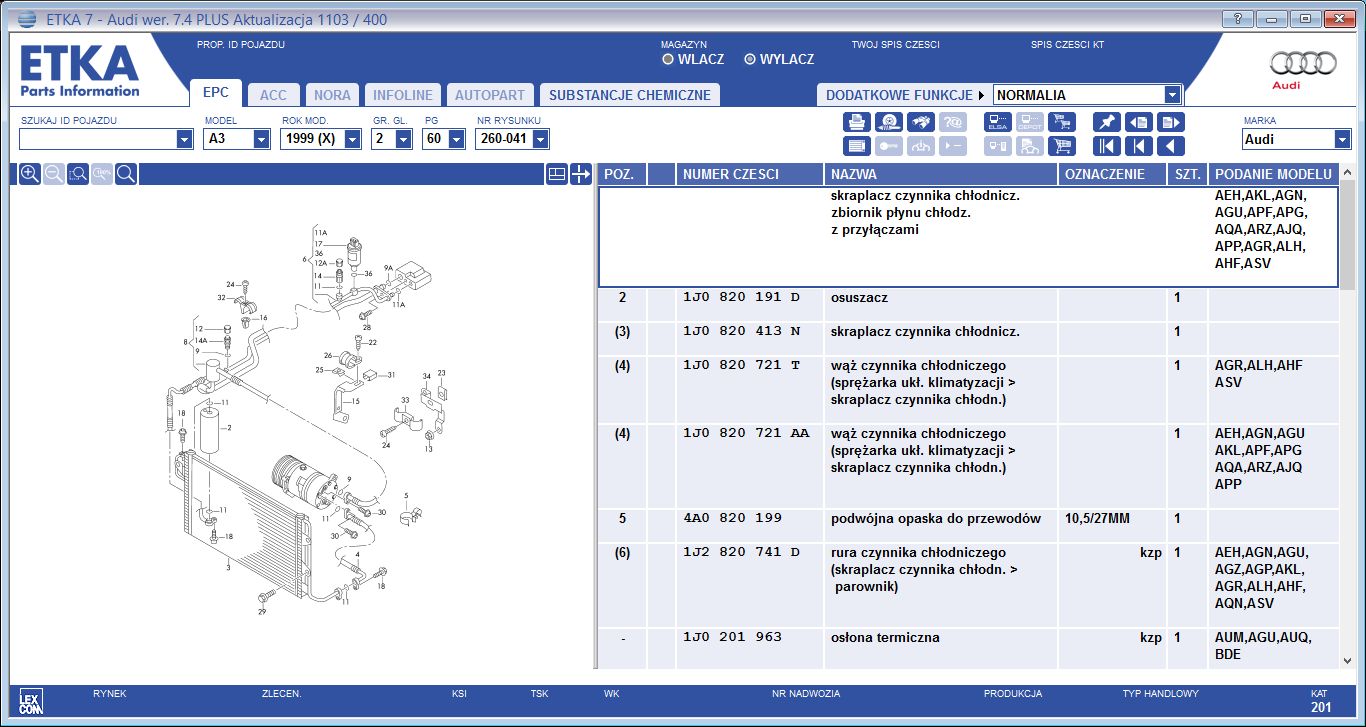Image resolution: width=1366 pixels, height=727 pixels.
Task: Switch to the NORA tab
Action: (332, 95)
